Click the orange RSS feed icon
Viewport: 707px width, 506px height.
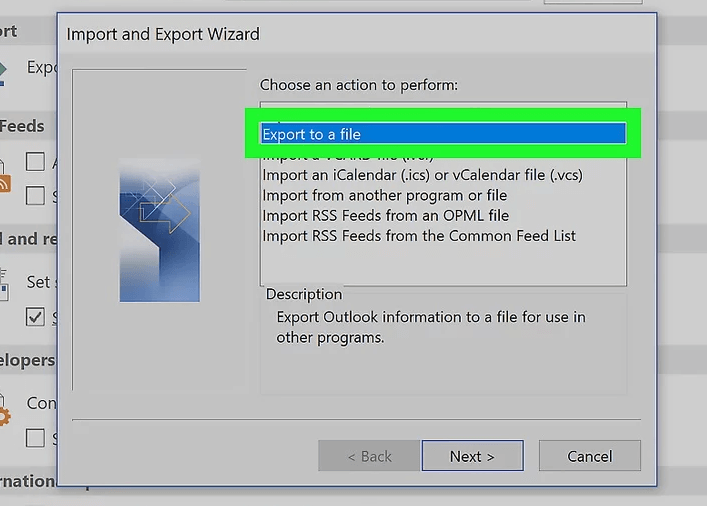coord(4,182)
